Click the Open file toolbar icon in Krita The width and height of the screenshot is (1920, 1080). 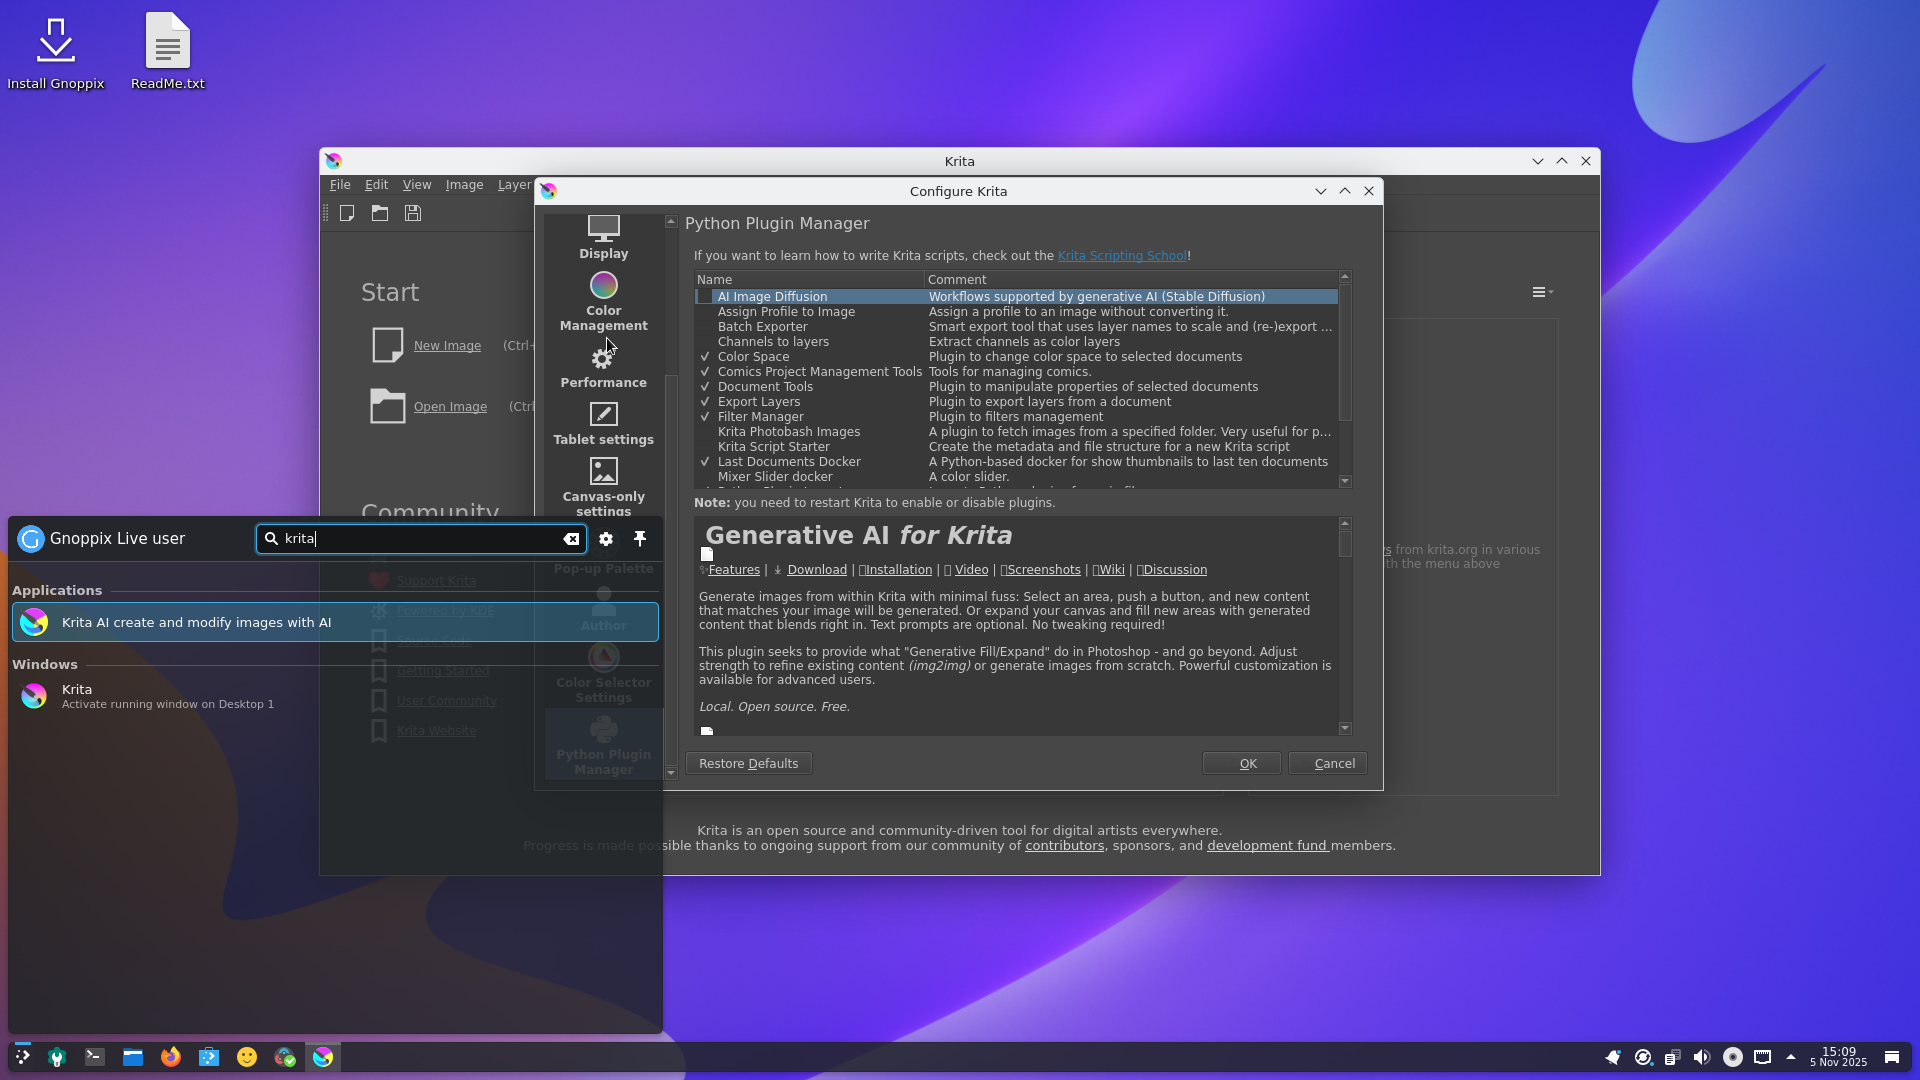point(380,213)
